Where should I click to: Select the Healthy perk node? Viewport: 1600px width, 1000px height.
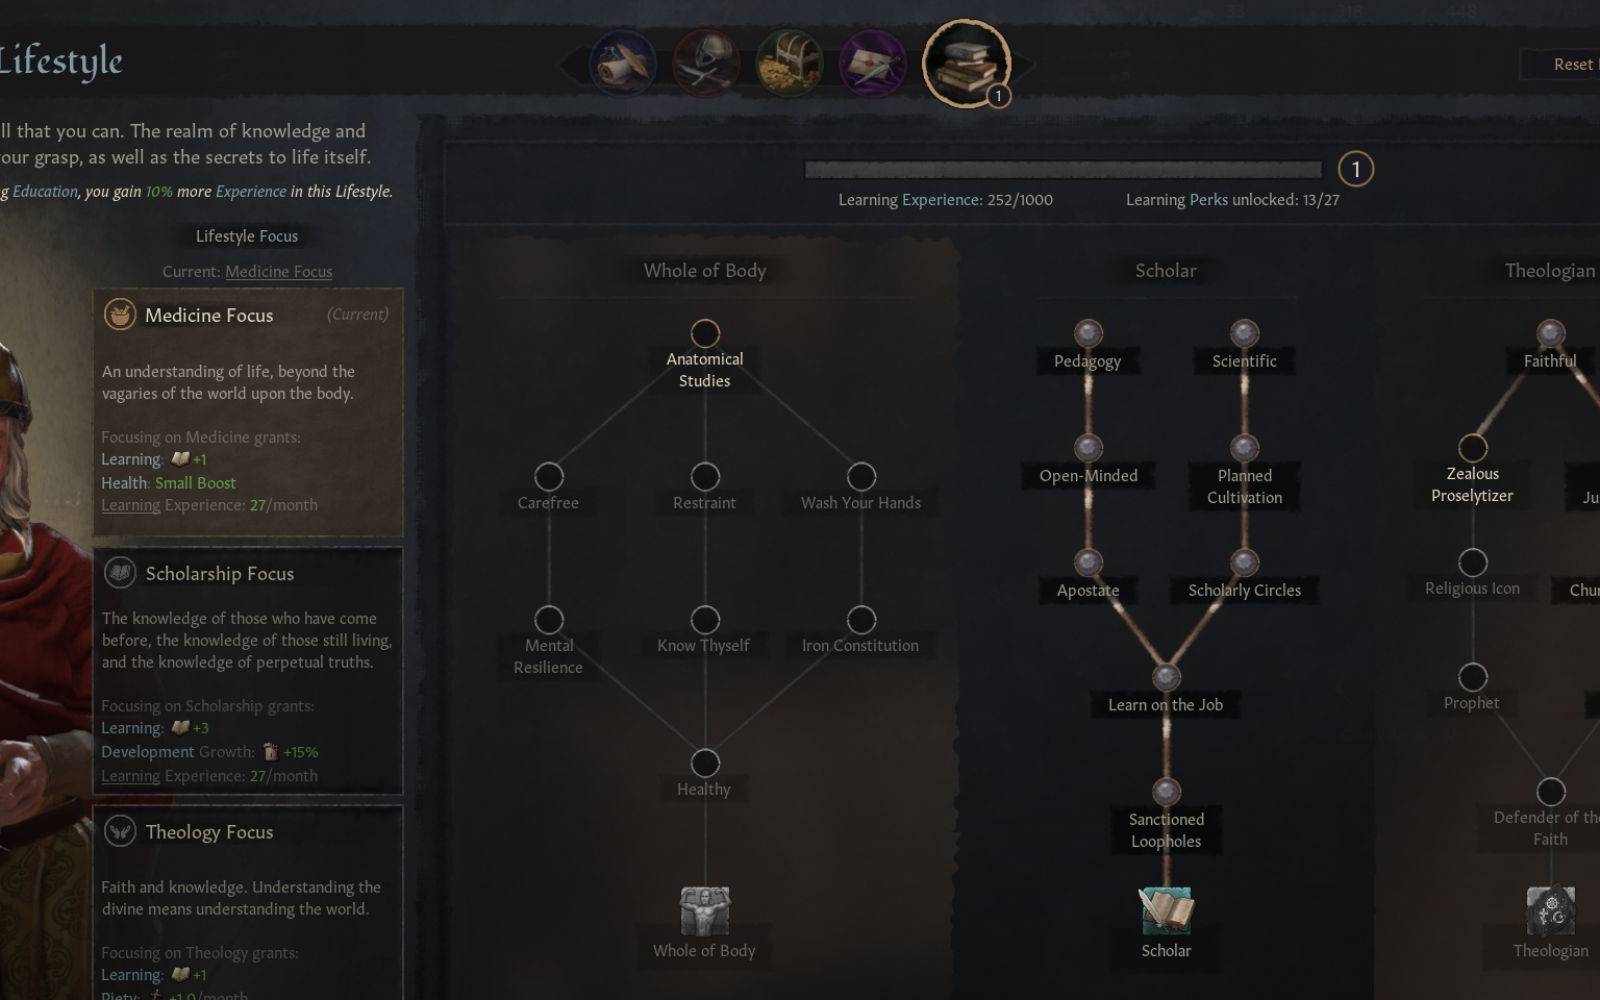[x=705, y=763]
